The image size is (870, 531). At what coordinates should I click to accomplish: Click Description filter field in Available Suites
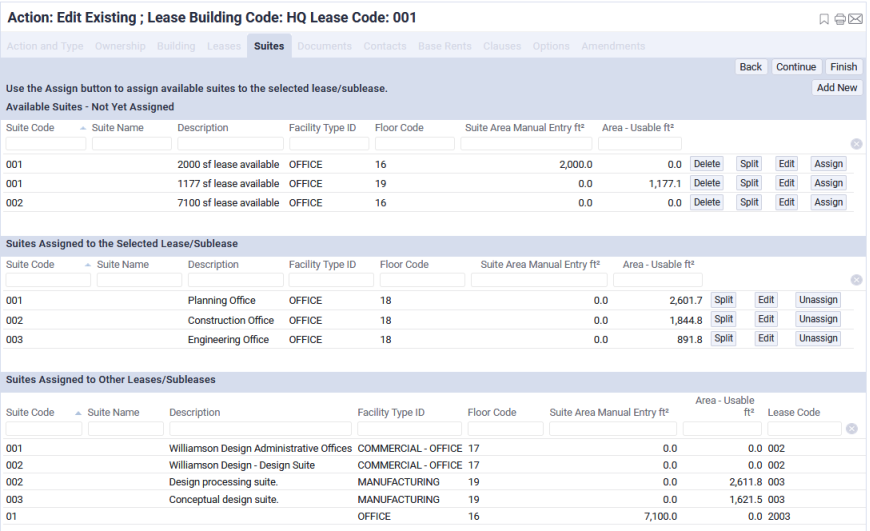tap(230, 144)
